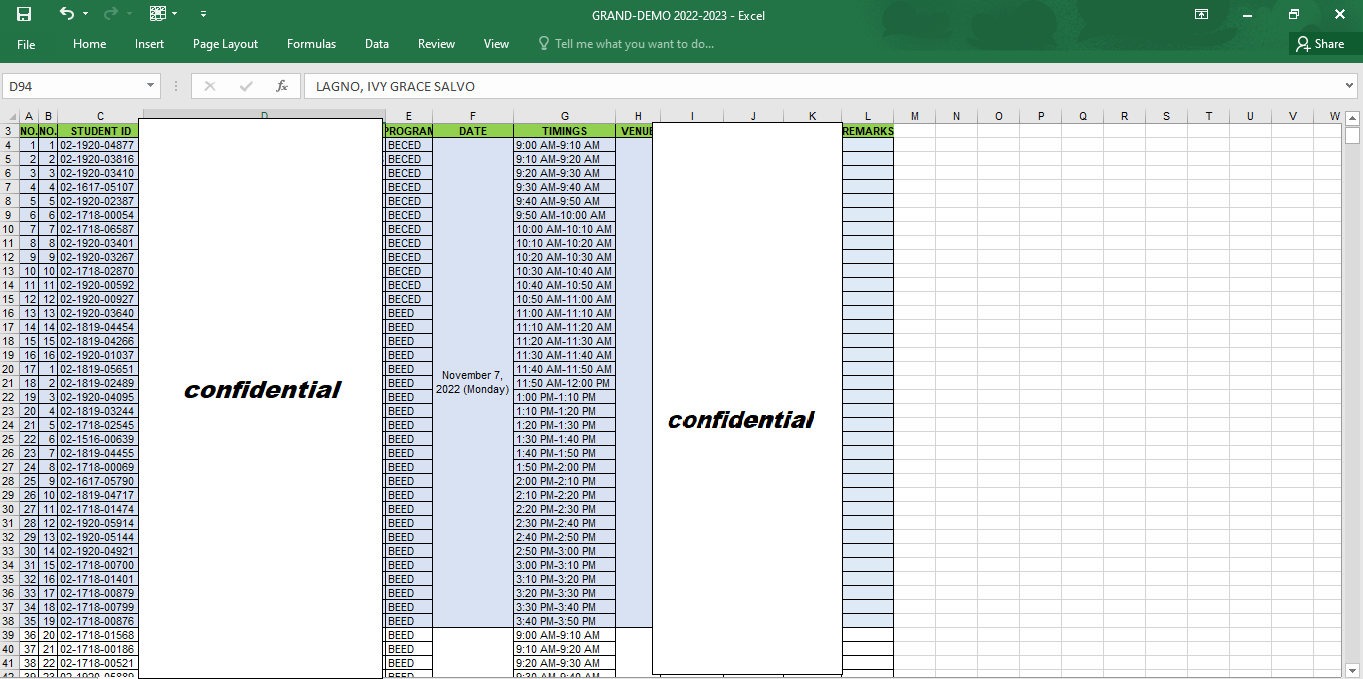Select column F header
1363x679 pixels.
(473, 117)
